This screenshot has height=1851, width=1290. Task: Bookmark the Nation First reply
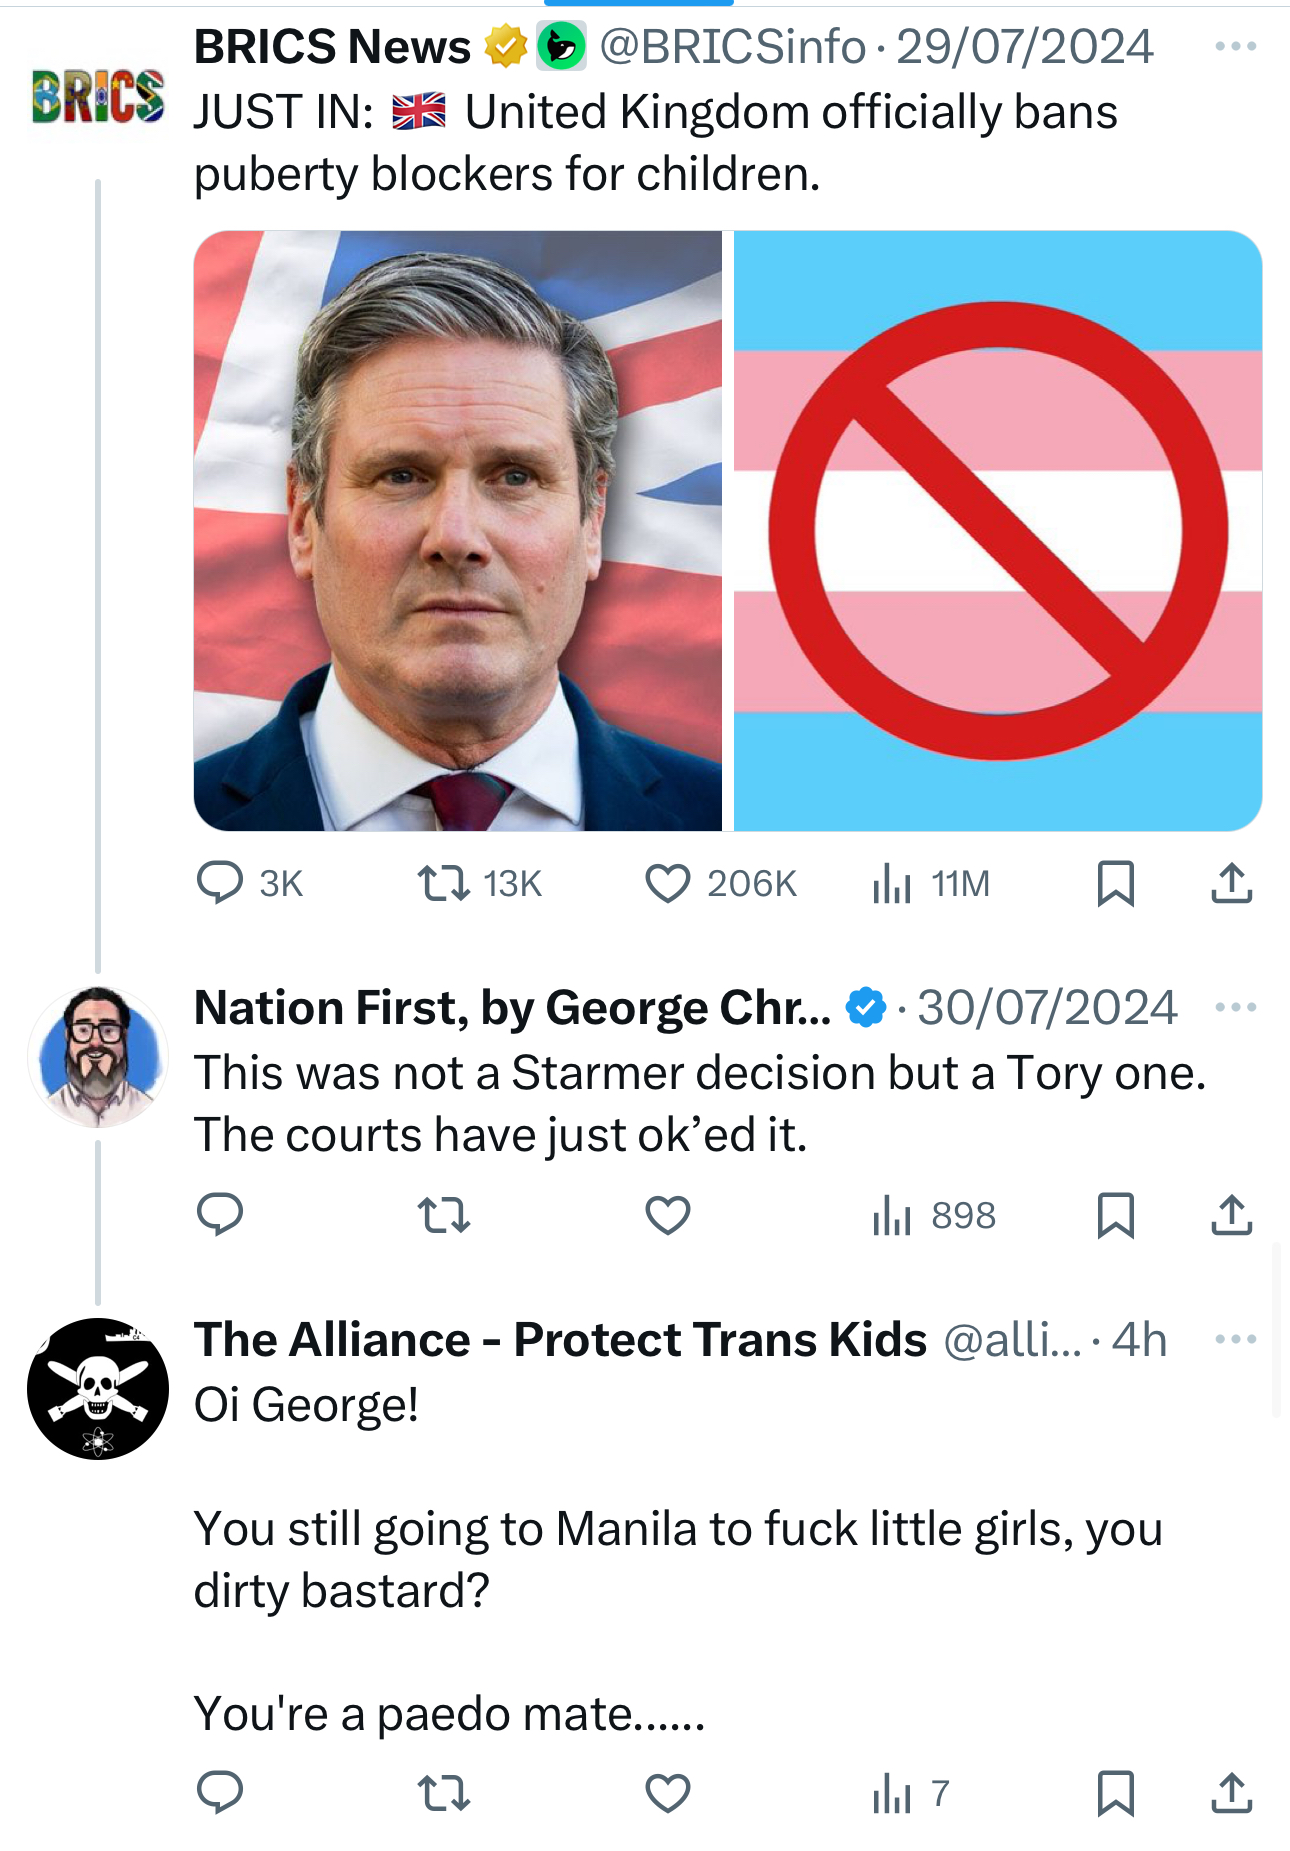tap(1115, 1215)
